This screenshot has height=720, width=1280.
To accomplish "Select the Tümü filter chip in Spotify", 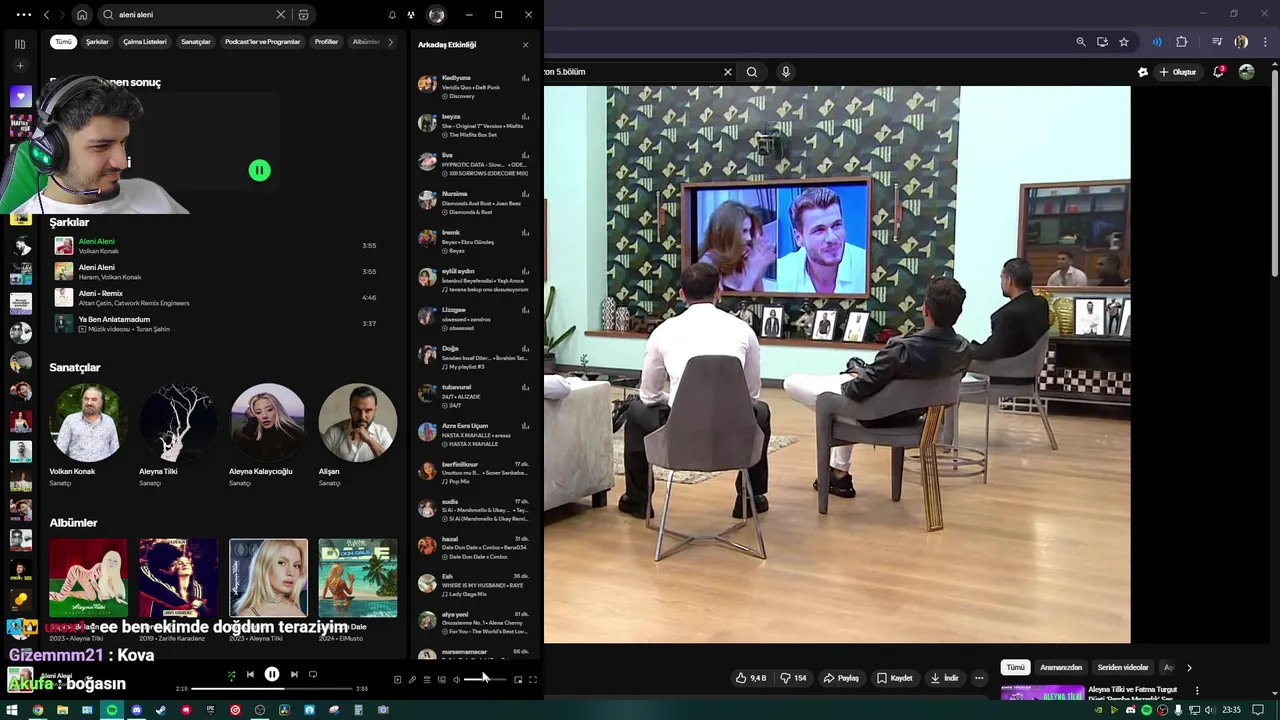I will (x=63, y=42).
